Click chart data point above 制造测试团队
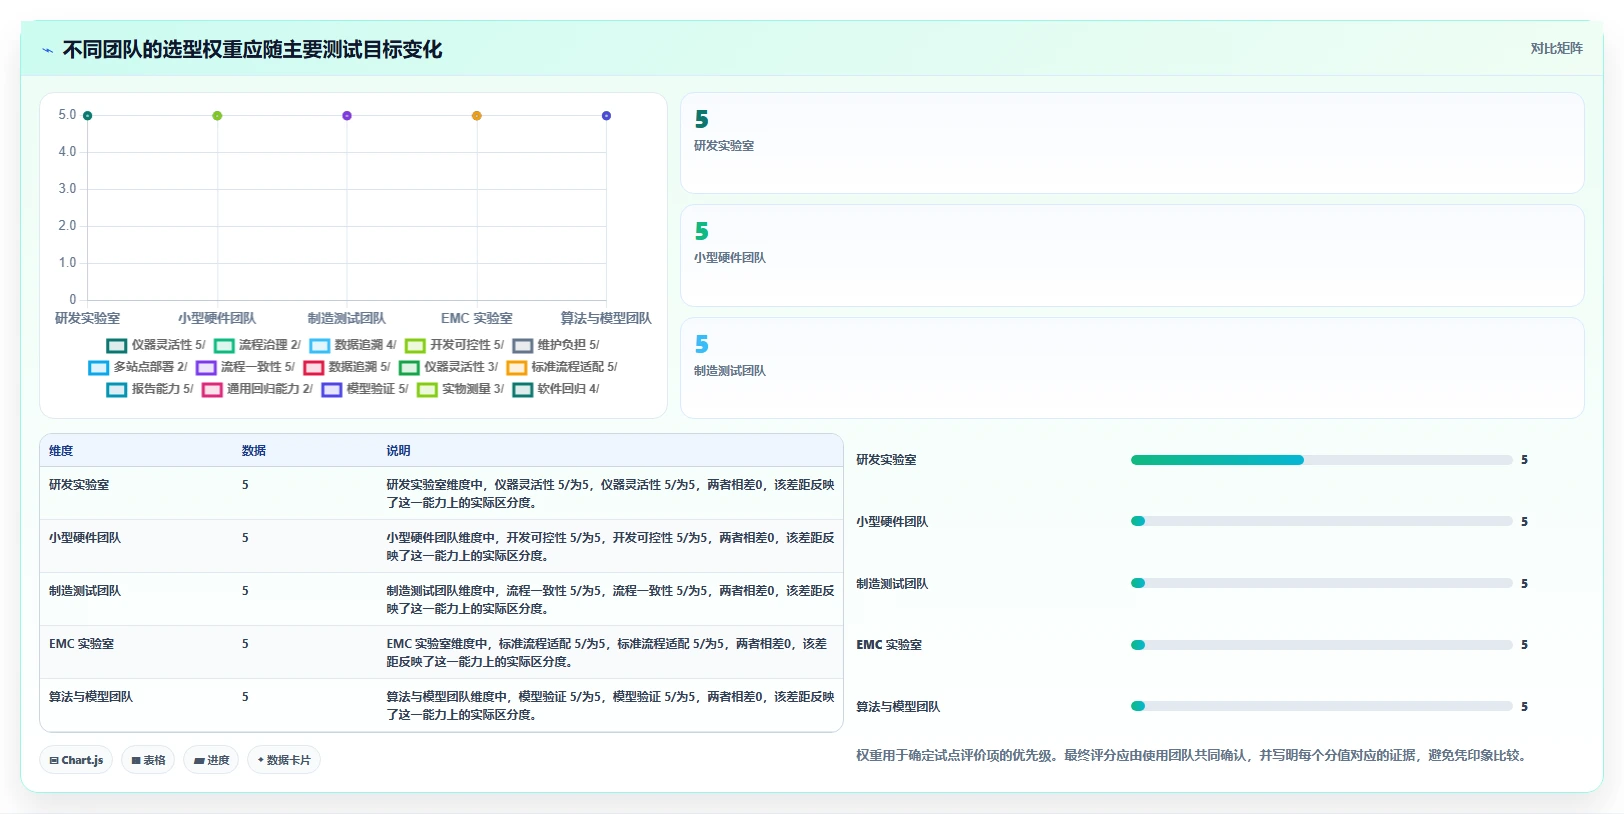Screen dimensions: 1624x814 coord(347,116)
